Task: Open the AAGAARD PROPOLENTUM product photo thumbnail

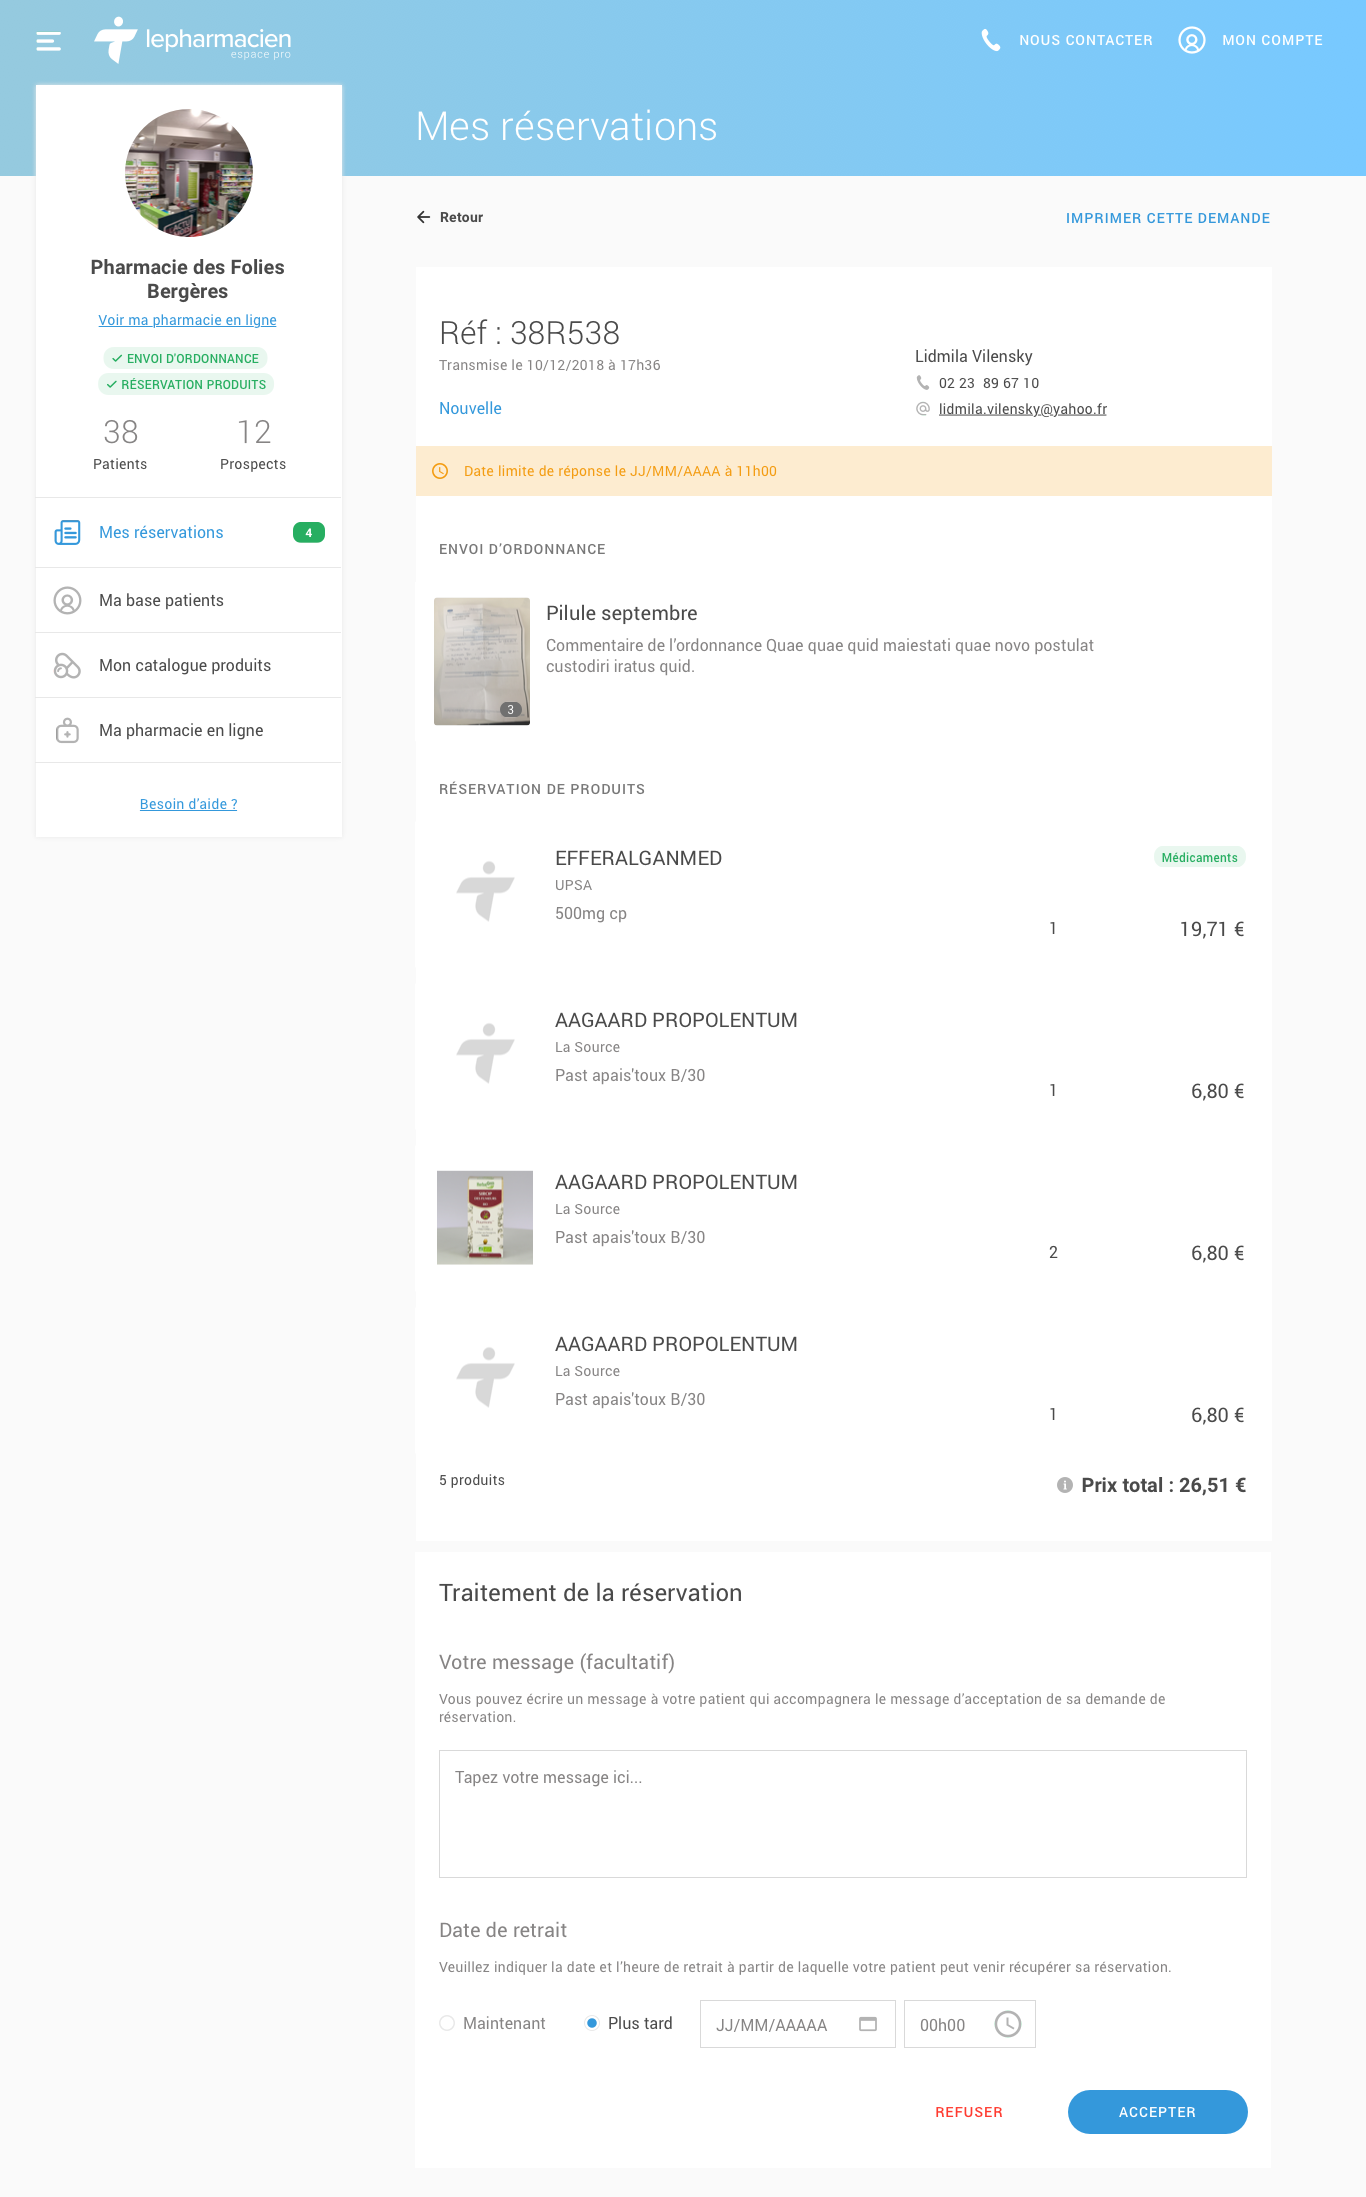Action: 485,1217
